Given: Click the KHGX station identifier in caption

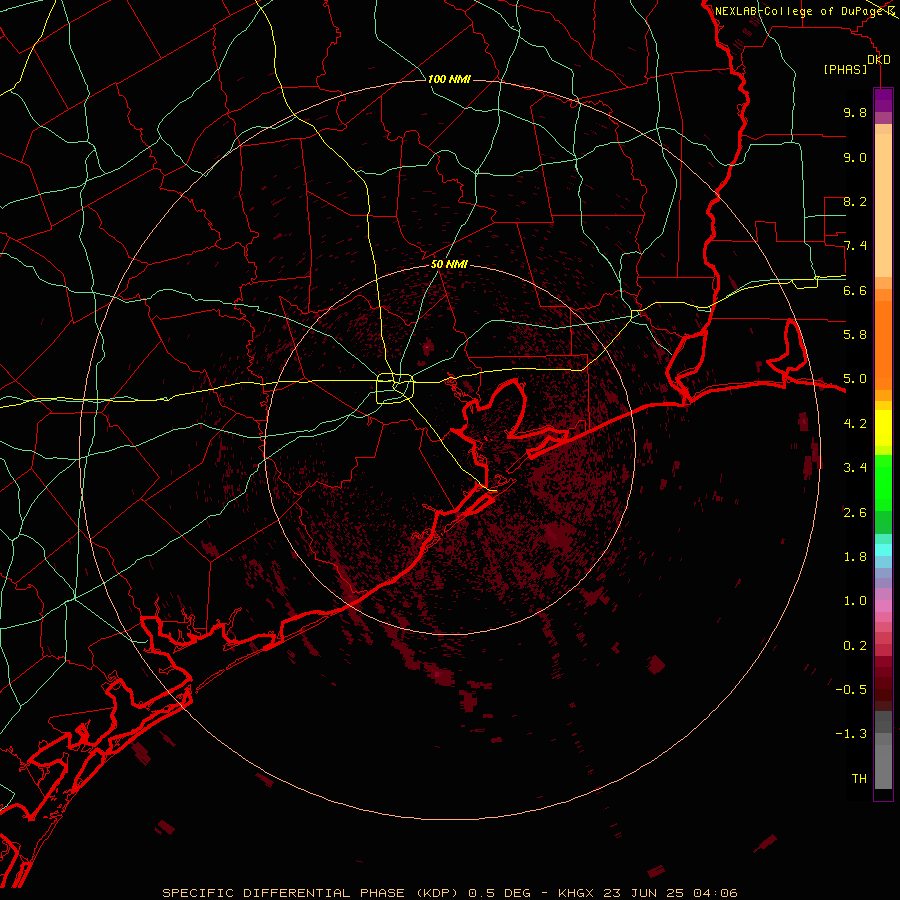Looking at the screenshot, I should [x=578, y=893].
